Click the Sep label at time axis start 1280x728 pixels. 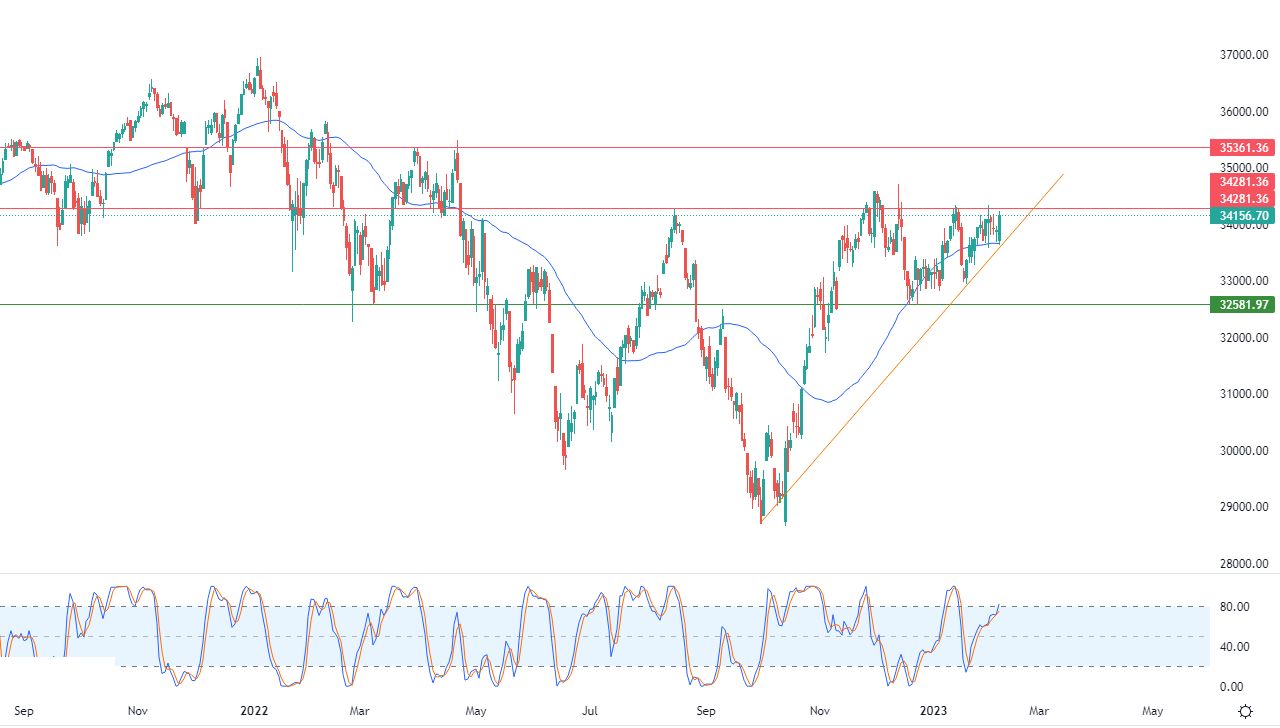(24, 711)
